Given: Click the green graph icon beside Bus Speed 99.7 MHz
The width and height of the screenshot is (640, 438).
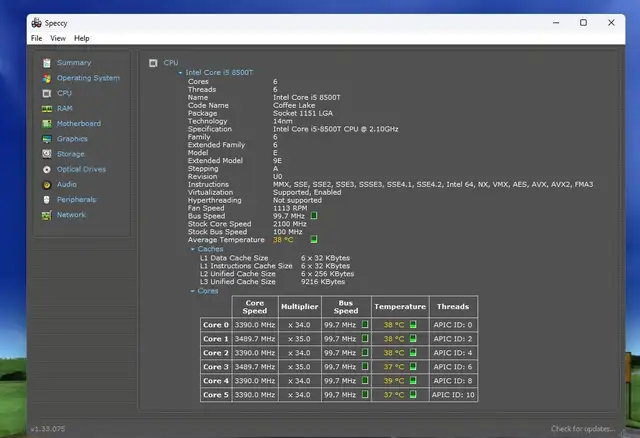Looking at the screenshot, I should pos(313,216).
